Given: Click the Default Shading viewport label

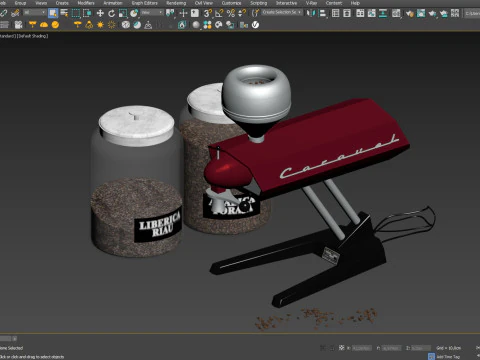Looking at the screenshot, I should [x=33, y=36].
